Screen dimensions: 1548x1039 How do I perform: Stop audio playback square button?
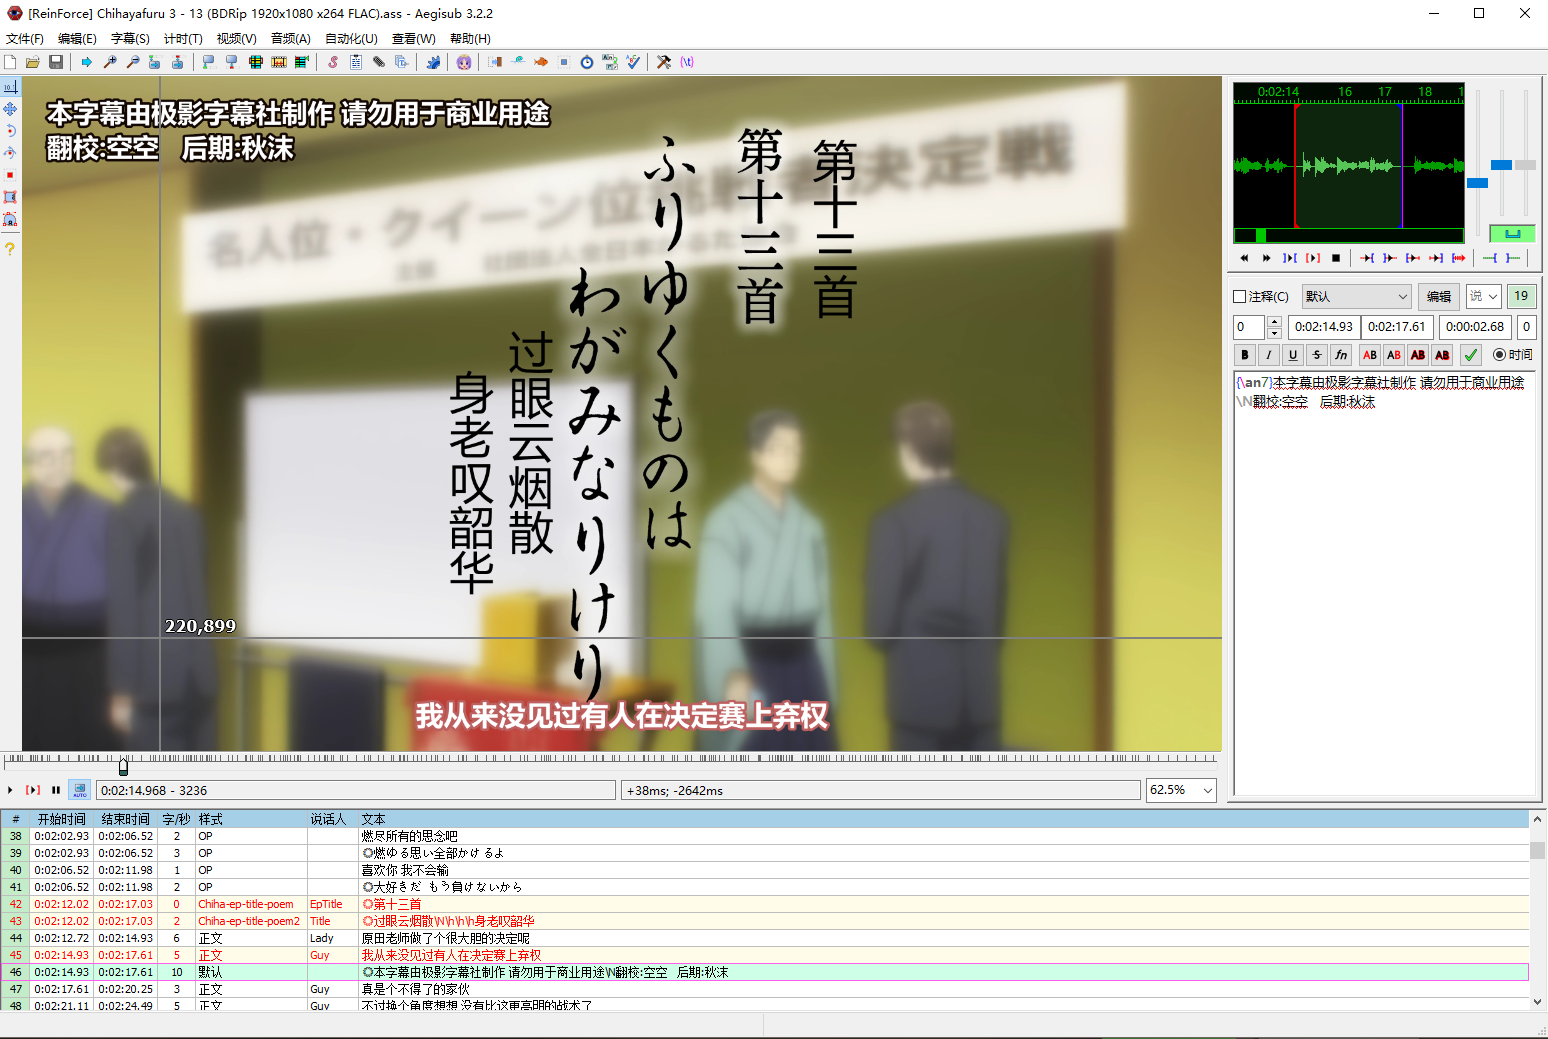pos(1336,258)
